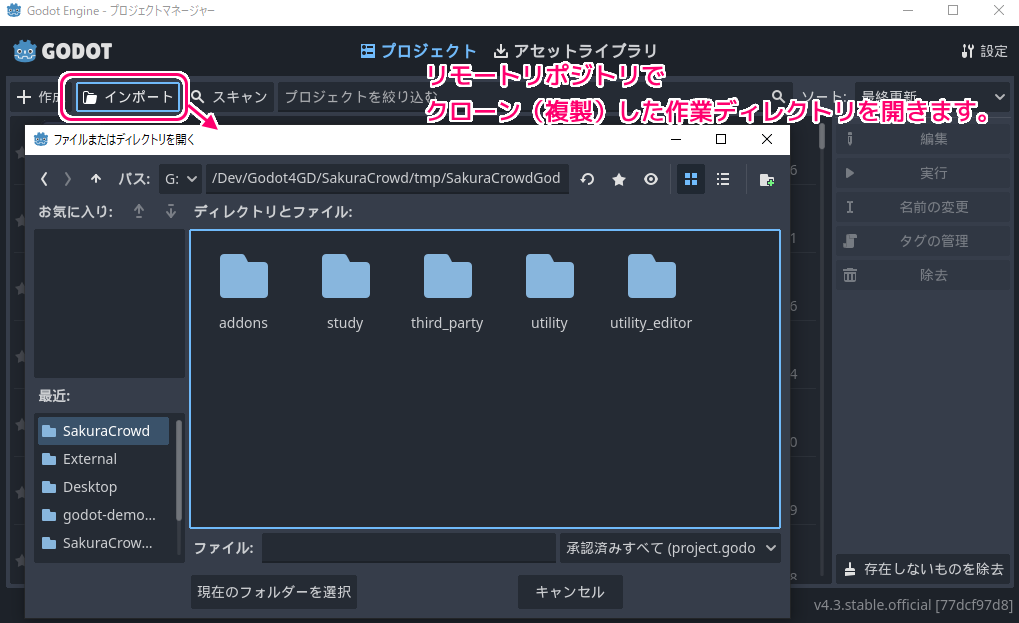The width and height of the screenshot is (1019, 623).
Task: Click the キャンセル button
Action: (569, 592)
